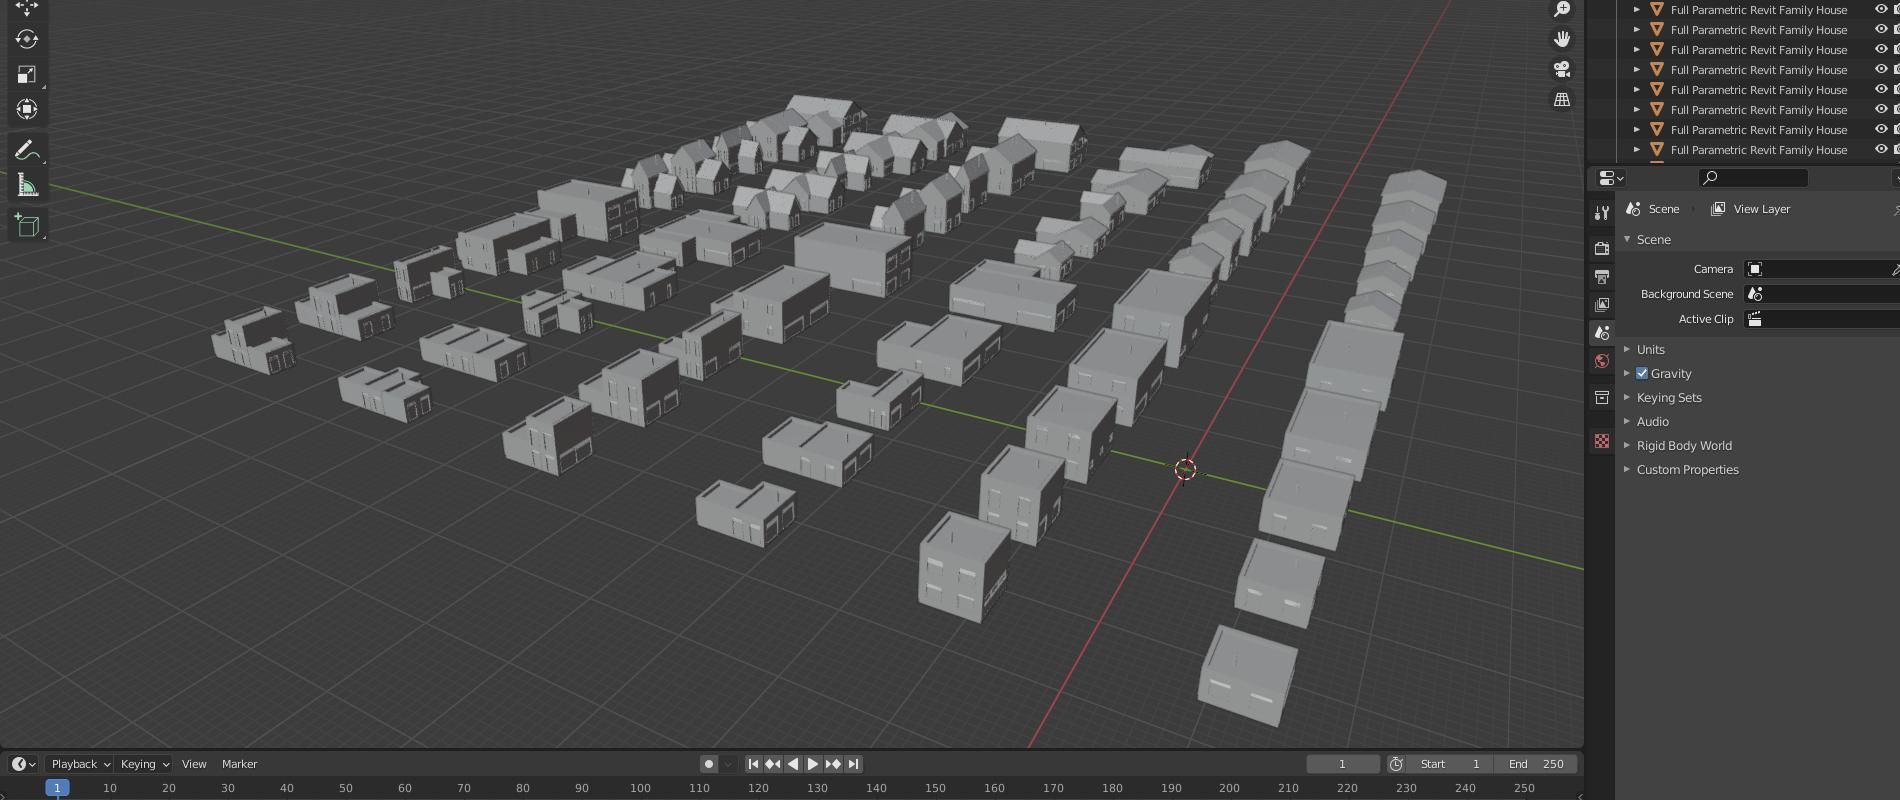Hide the topmost visible Revit Family House row
The image size is (1900, 800).
click(1880, 9)
